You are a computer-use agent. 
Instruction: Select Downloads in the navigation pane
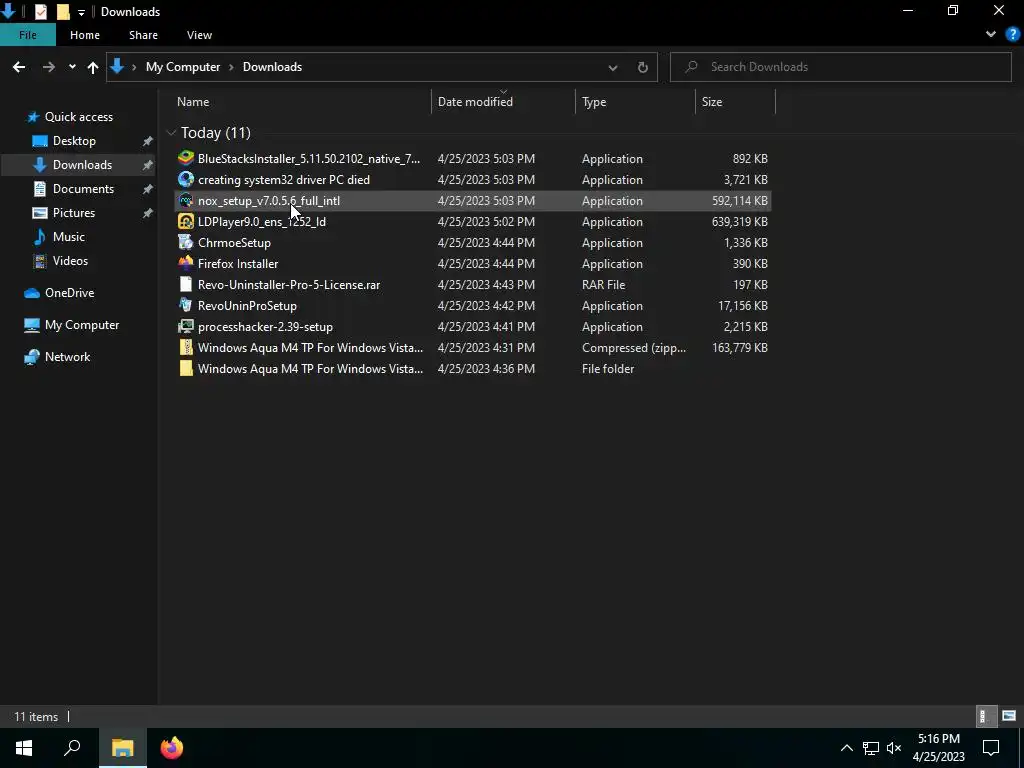tap(82, 165)
